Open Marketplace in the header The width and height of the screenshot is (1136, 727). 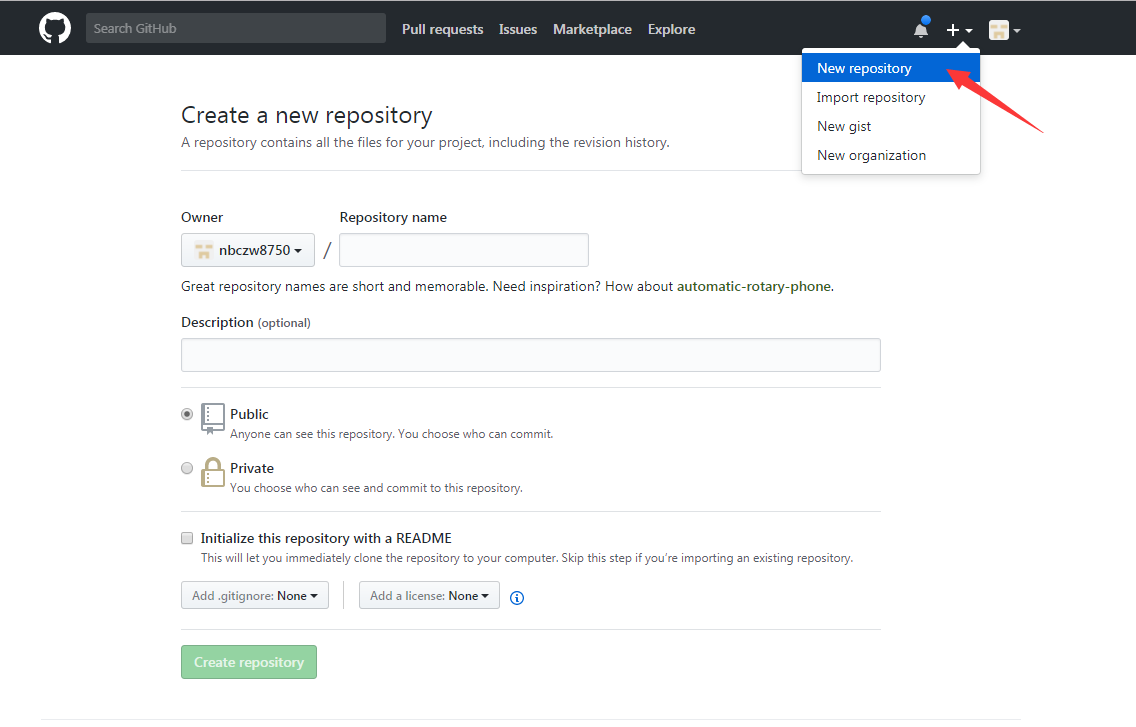[592, 29]
